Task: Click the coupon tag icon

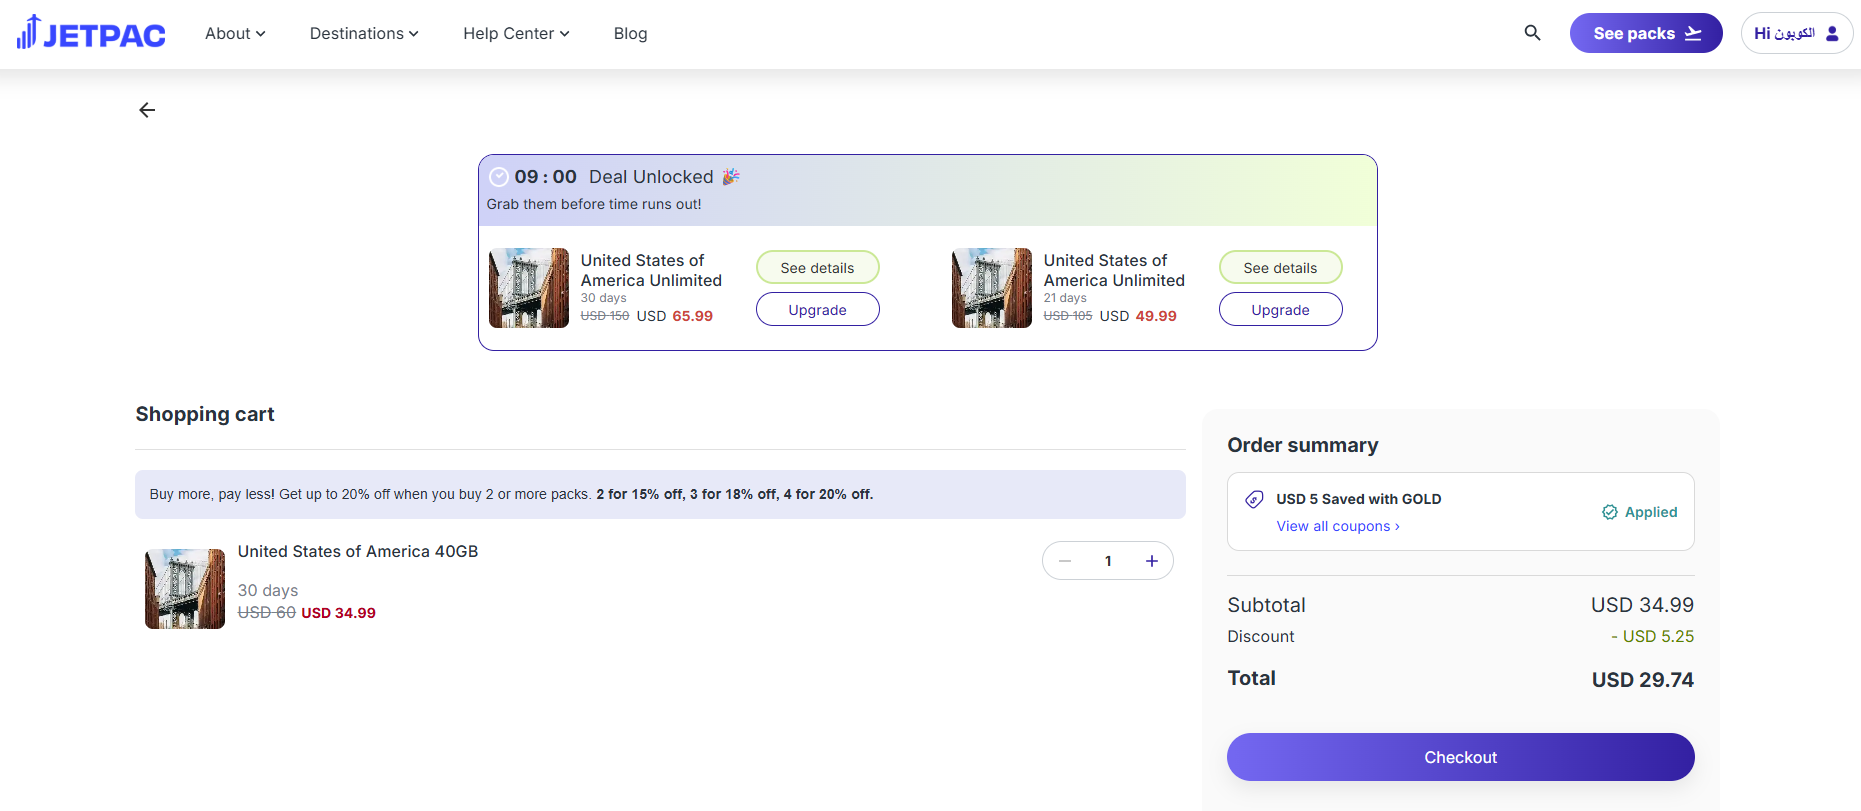Action: coord(1254,499)
